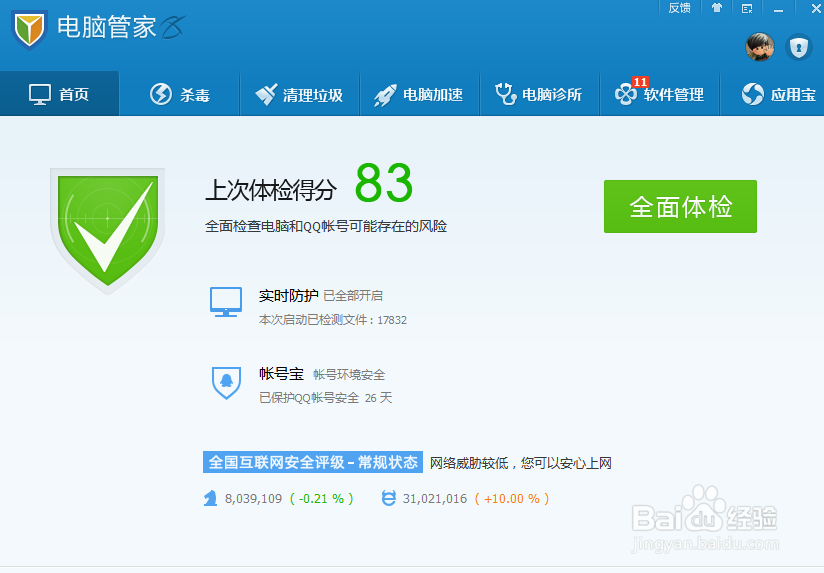The width and height of the screenshot is (824, 573).
Task: Click the 本次启动已检测文件 text line
Action: [x=333, y=320]
